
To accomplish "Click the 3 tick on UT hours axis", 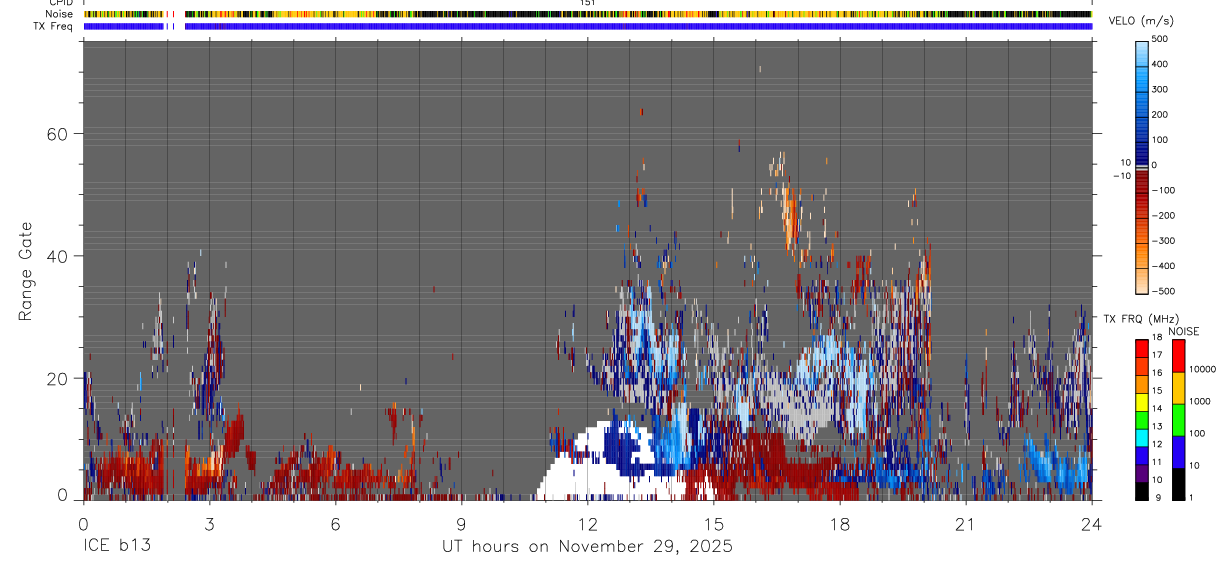I will click(209, 523).
